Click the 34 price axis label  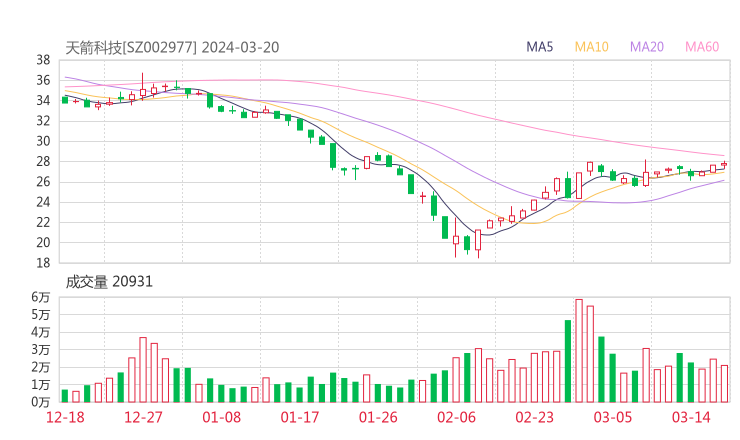43,101
